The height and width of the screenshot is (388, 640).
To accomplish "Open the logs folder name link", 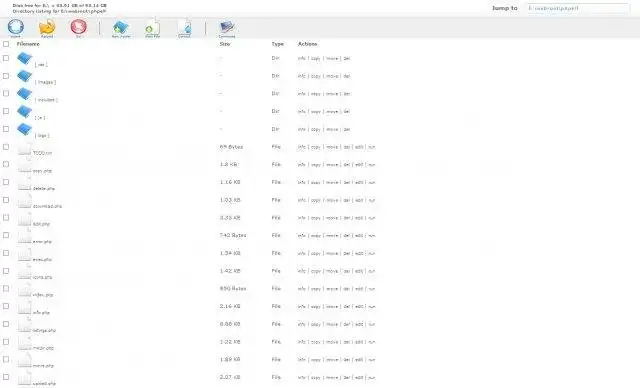I will tap(42, 135).
